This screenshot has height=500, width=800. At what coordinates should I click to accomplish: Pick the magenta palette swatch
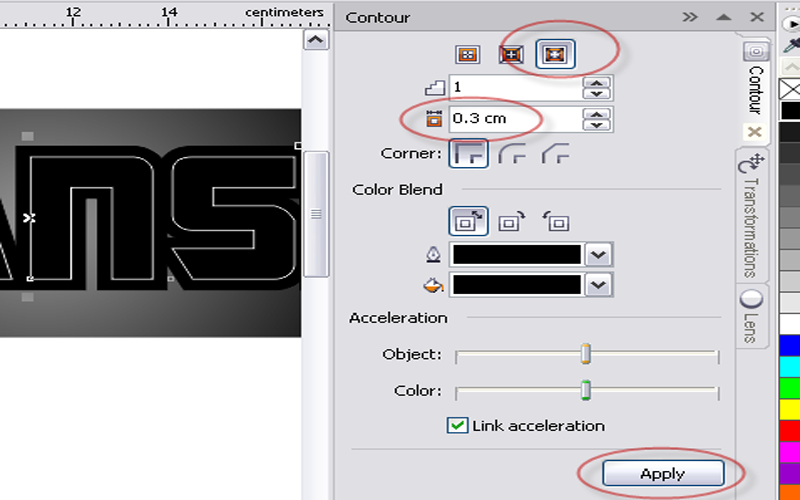pyautogui.click(x=790, y=452)
